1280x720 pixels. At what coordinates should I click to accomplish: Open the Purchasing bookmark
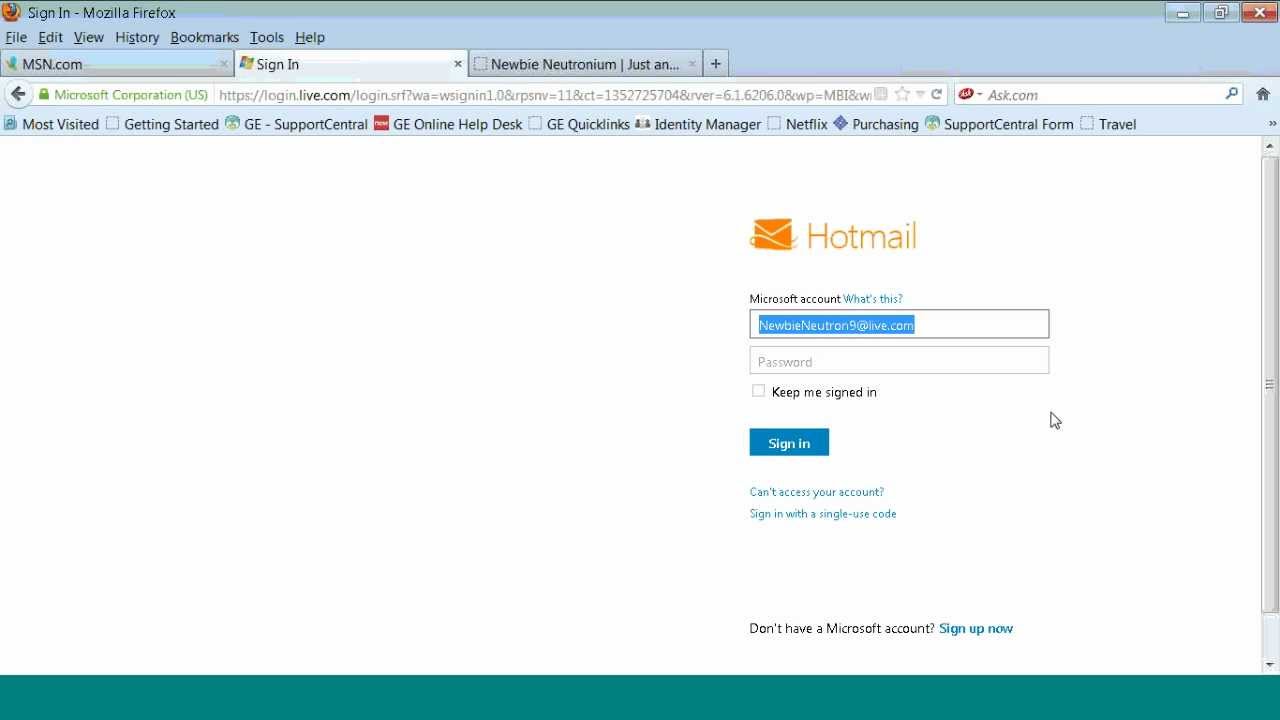coord(876,124)
